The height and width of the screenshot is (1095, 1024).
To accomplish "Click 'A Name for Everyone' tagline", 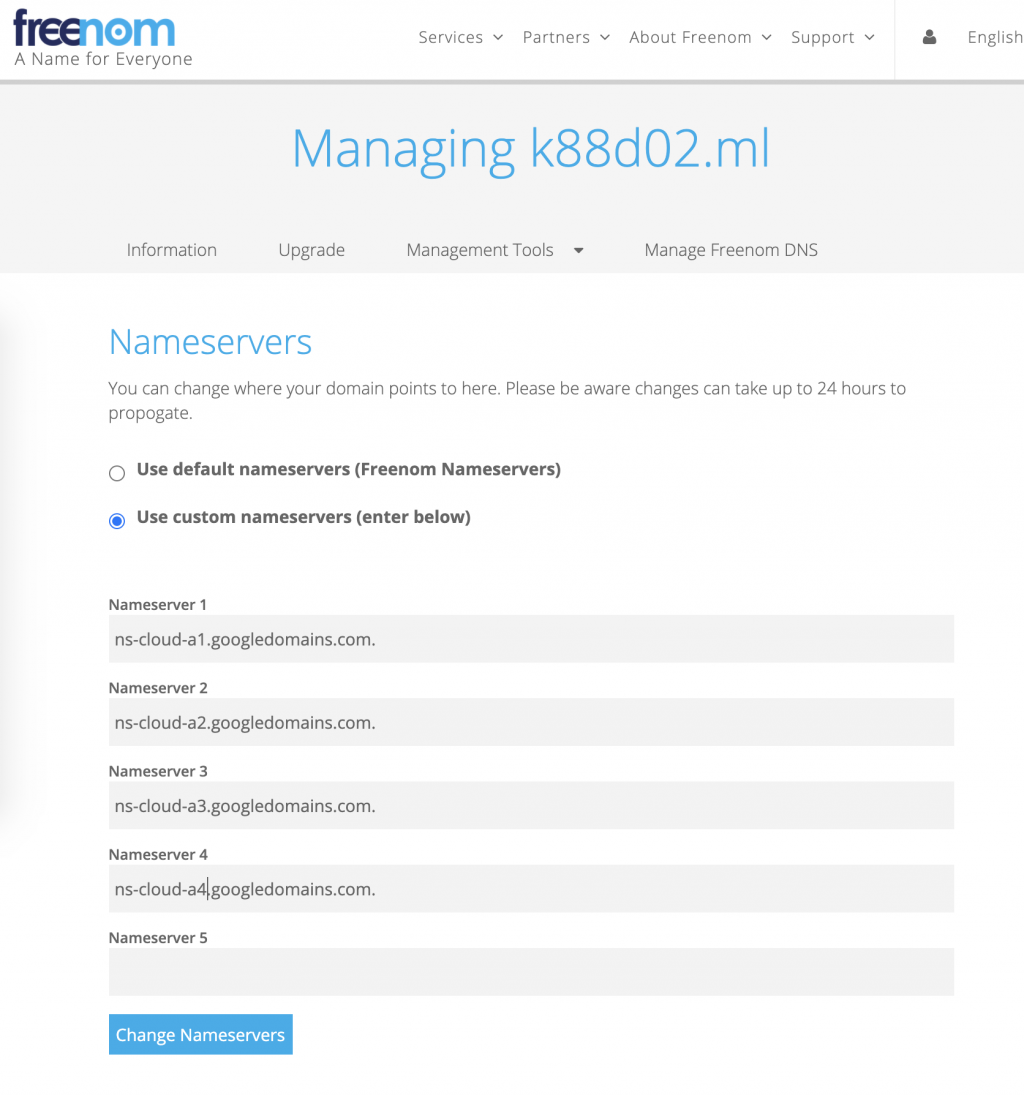I will (x=103, y=59).
